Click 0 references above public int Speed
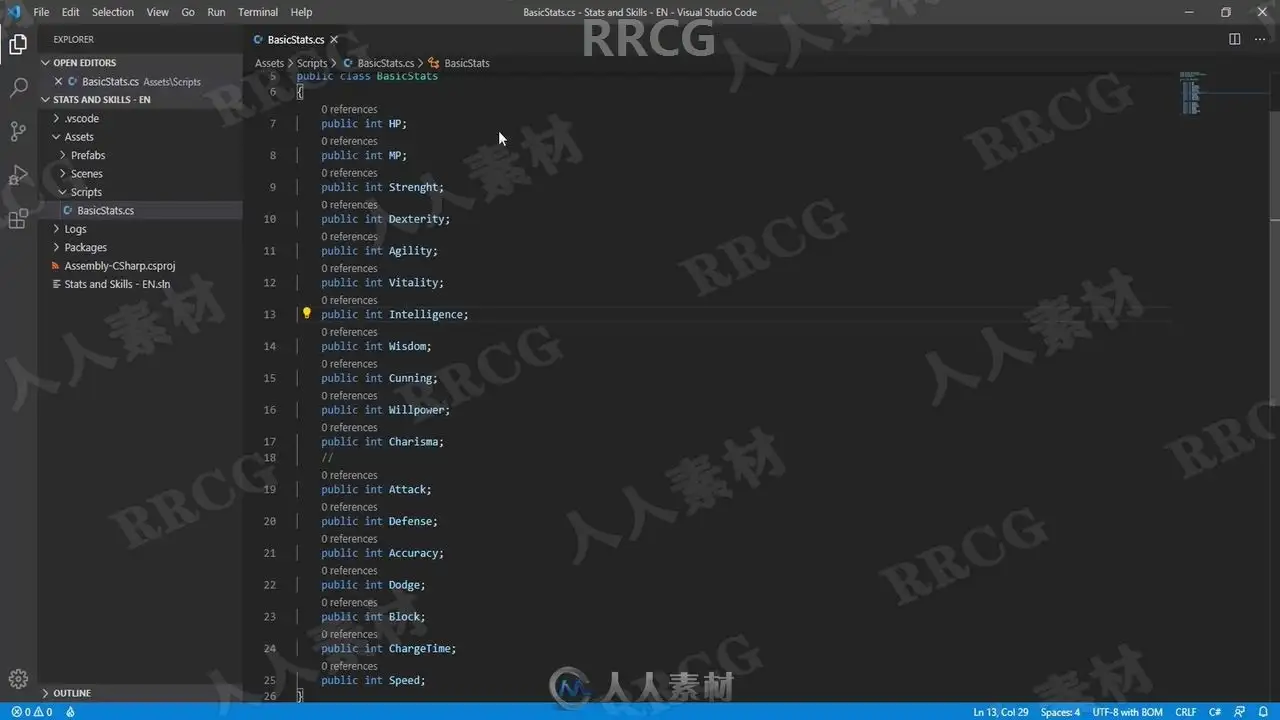 tap(349, 666)
